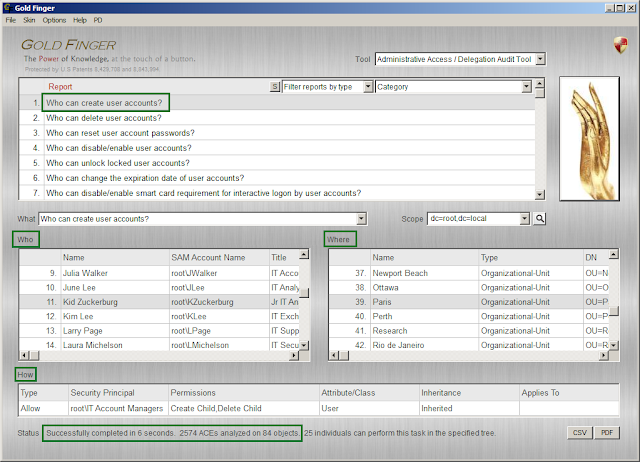Click Who table scroll-down arrow
Image resolution: width=640 pixels, height=462 pixels.
pyautogui.click(x=304, y=345)
